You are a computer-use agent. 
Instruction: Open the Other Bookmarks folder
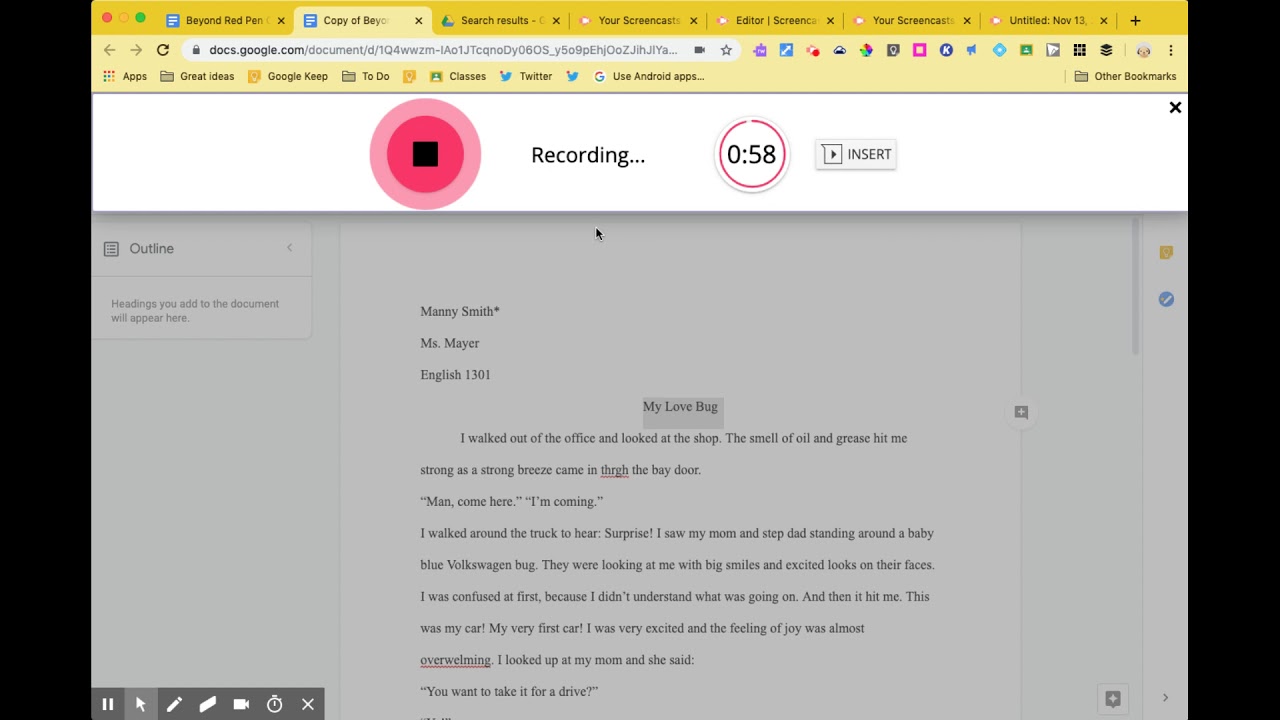pos(1125,76)
